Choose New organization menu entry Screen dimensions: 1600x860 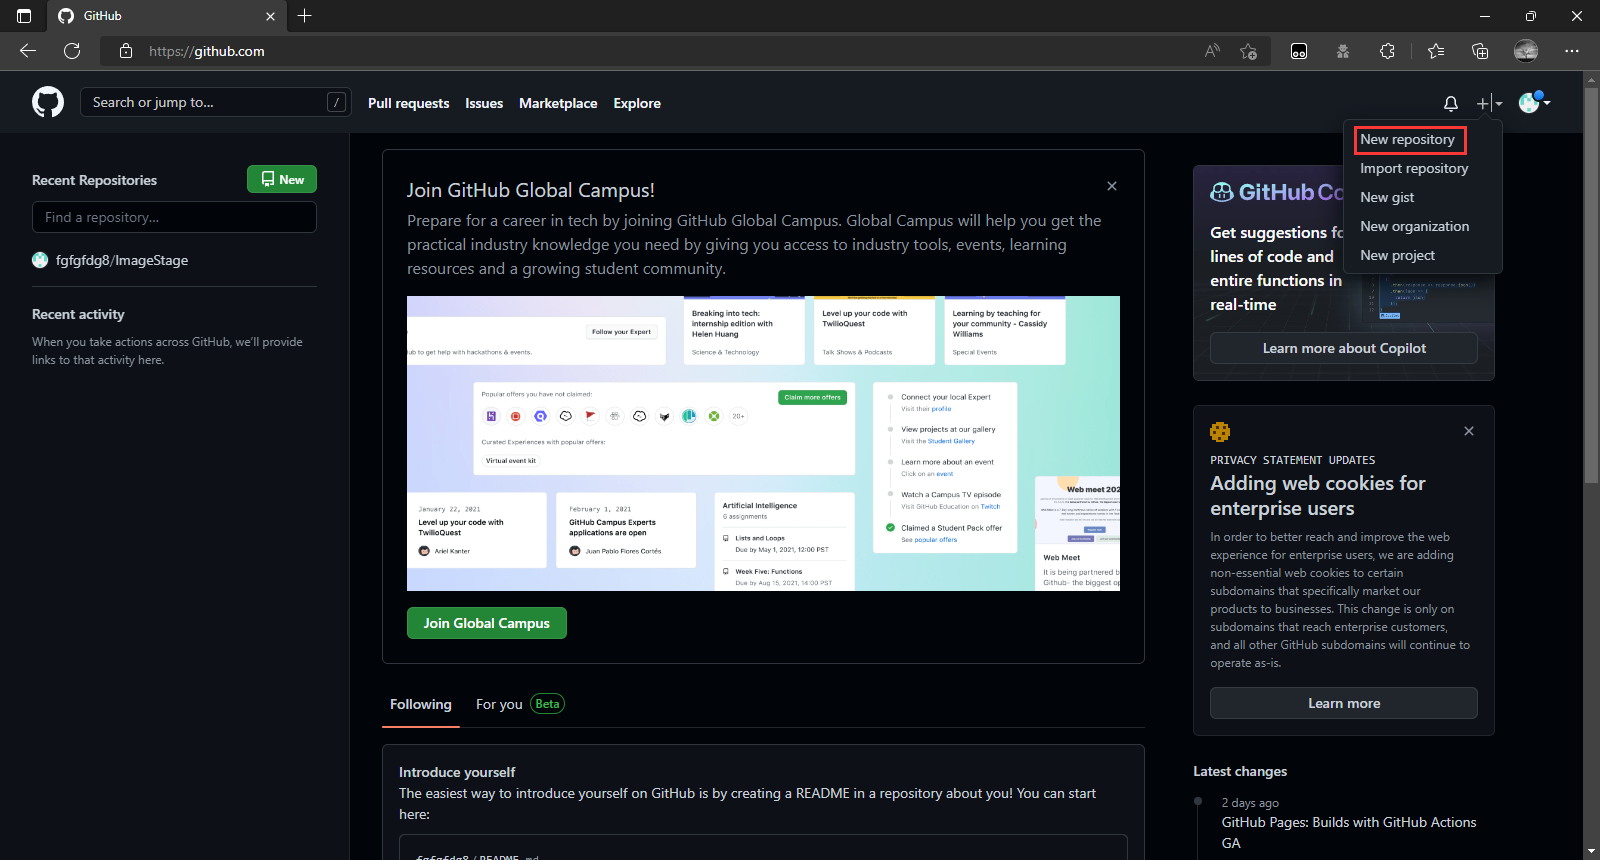click(1414, 226)
